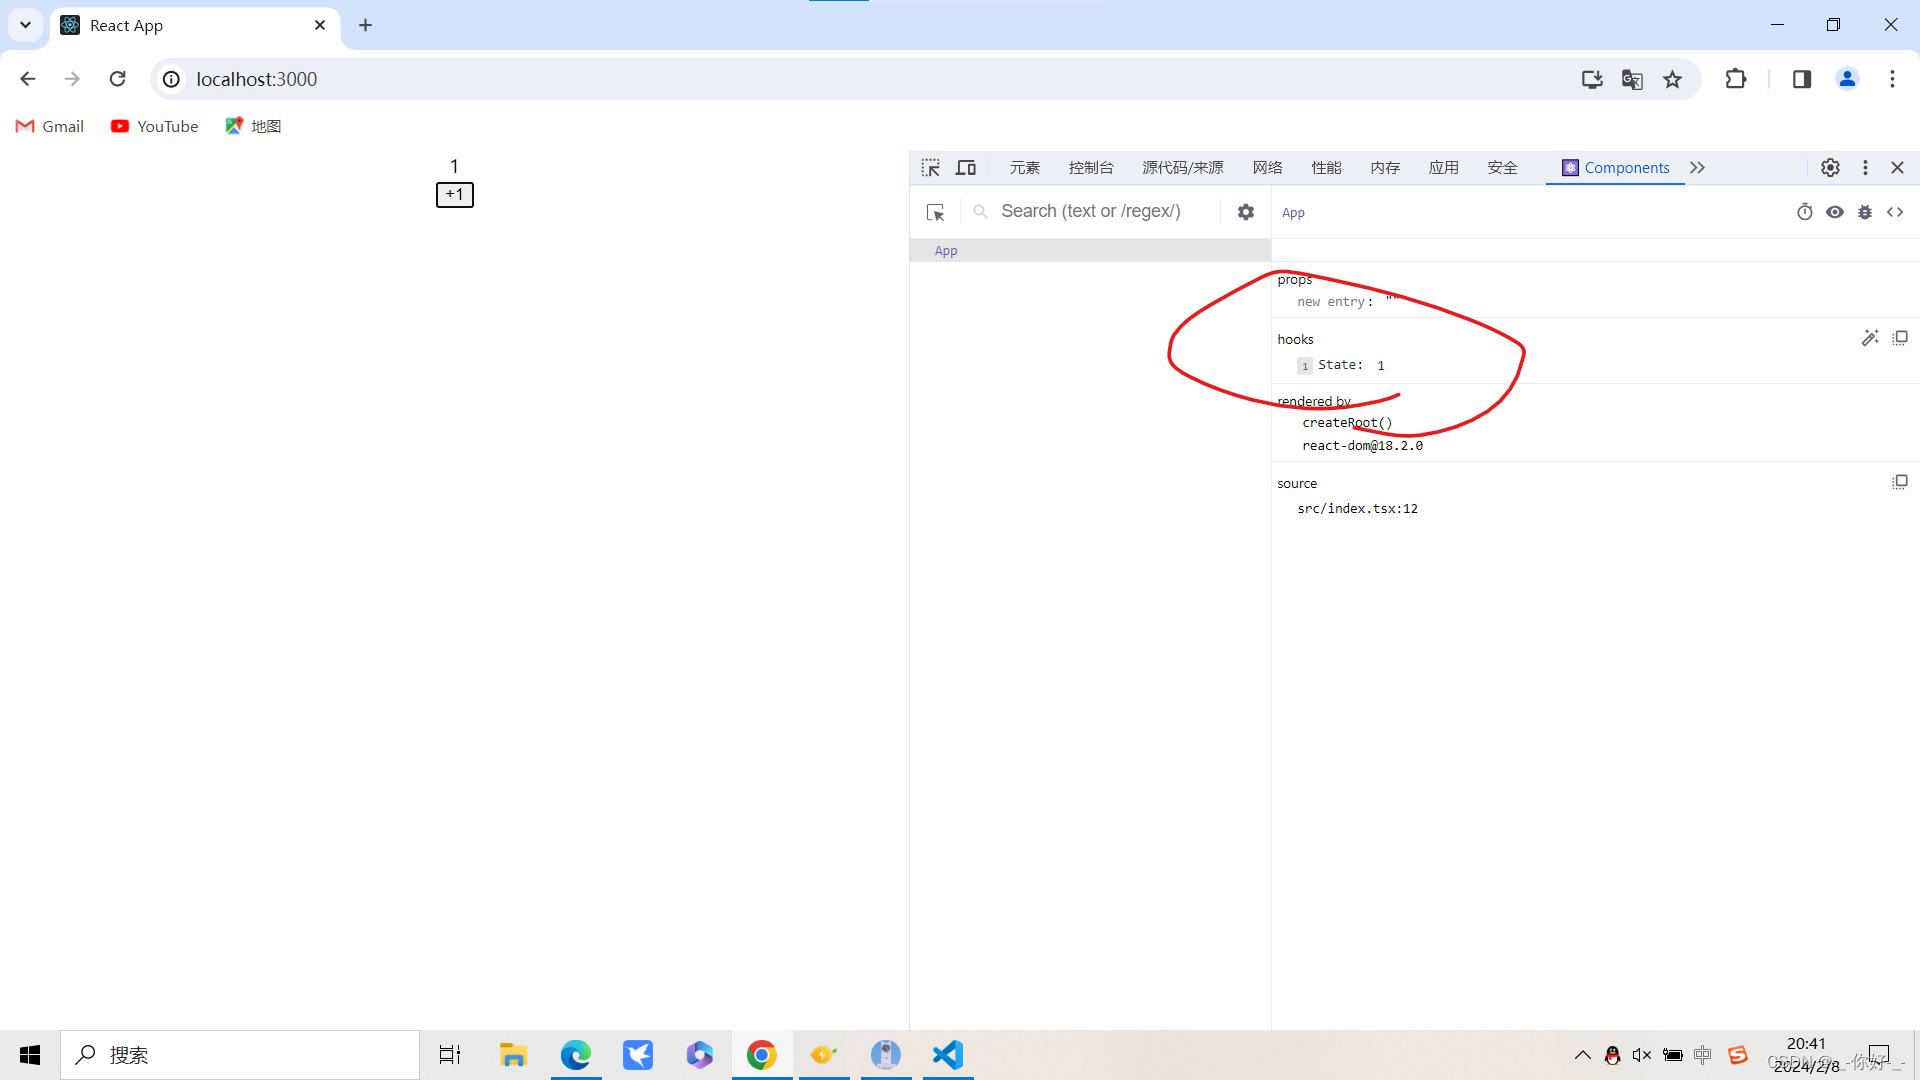The image size is (1920, 1080).
Task: Open the tab search dropdown arrow
Action: pos(25,25)
